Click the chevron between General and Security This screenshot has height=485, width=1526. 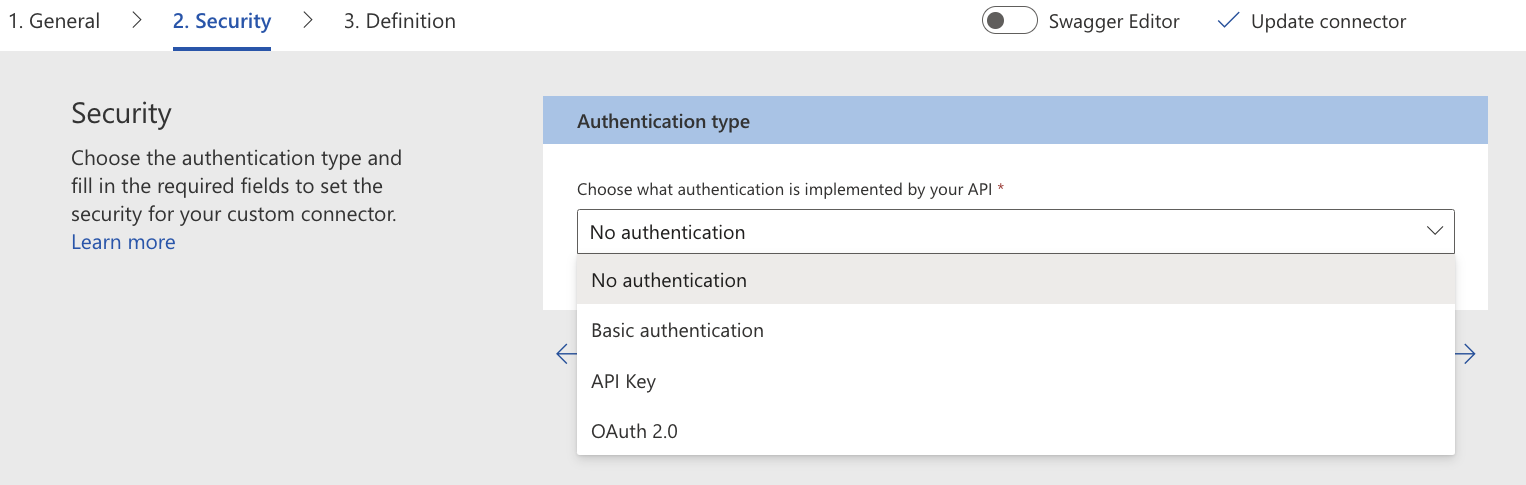(137, 21)
